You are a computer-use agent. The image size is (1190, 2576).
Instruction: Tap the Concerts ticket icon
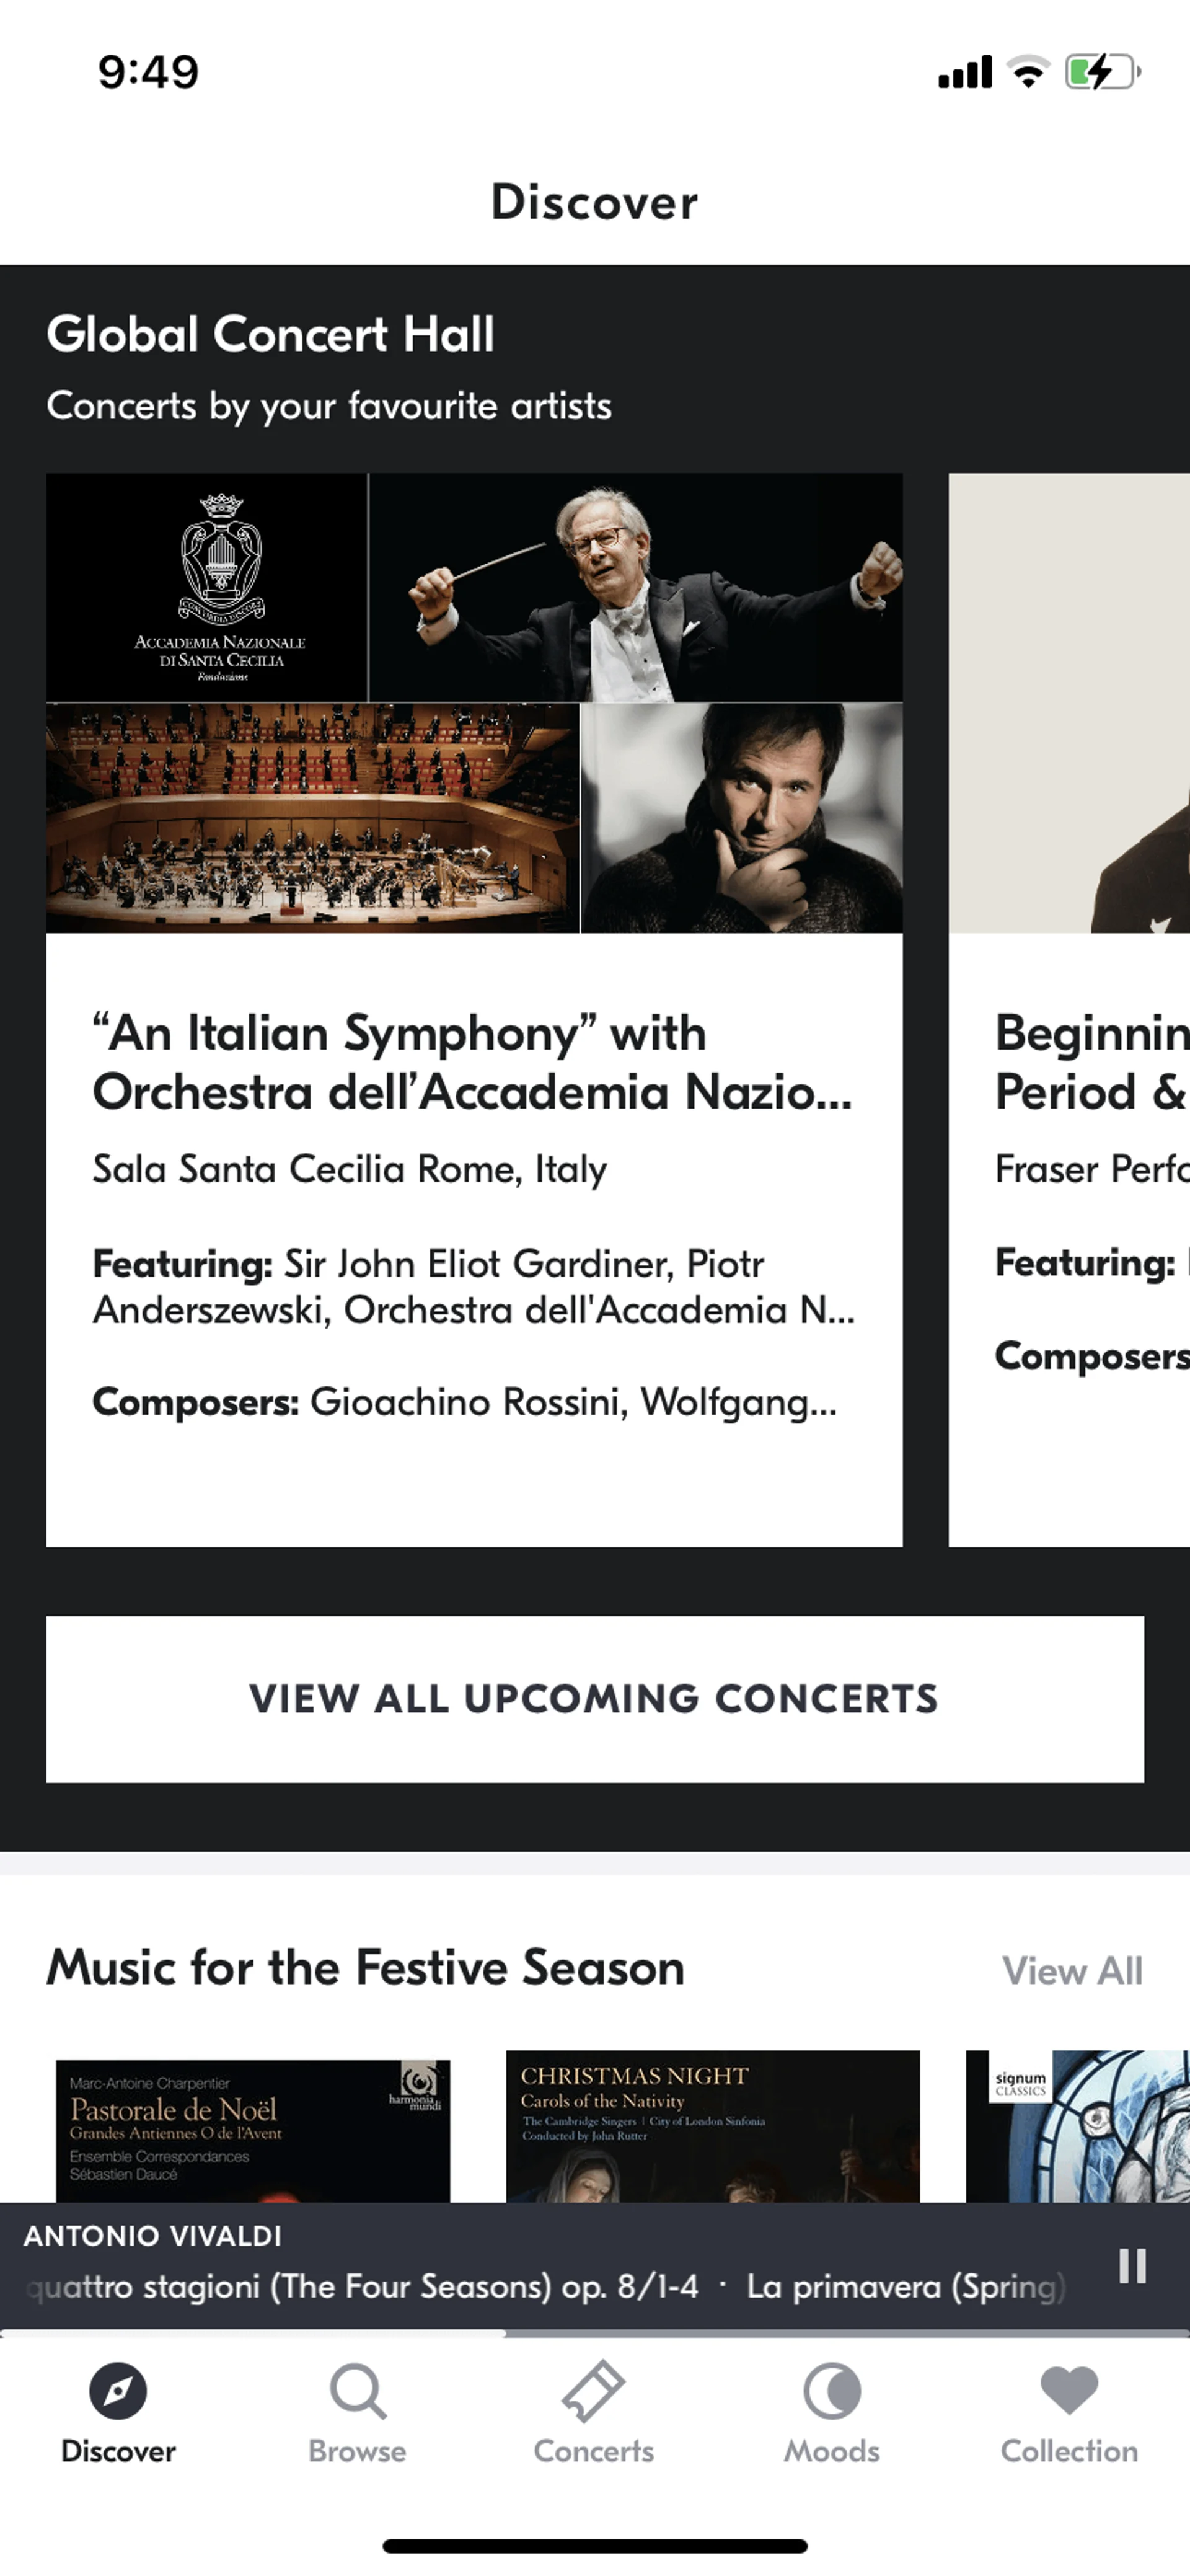point(594,2392)
